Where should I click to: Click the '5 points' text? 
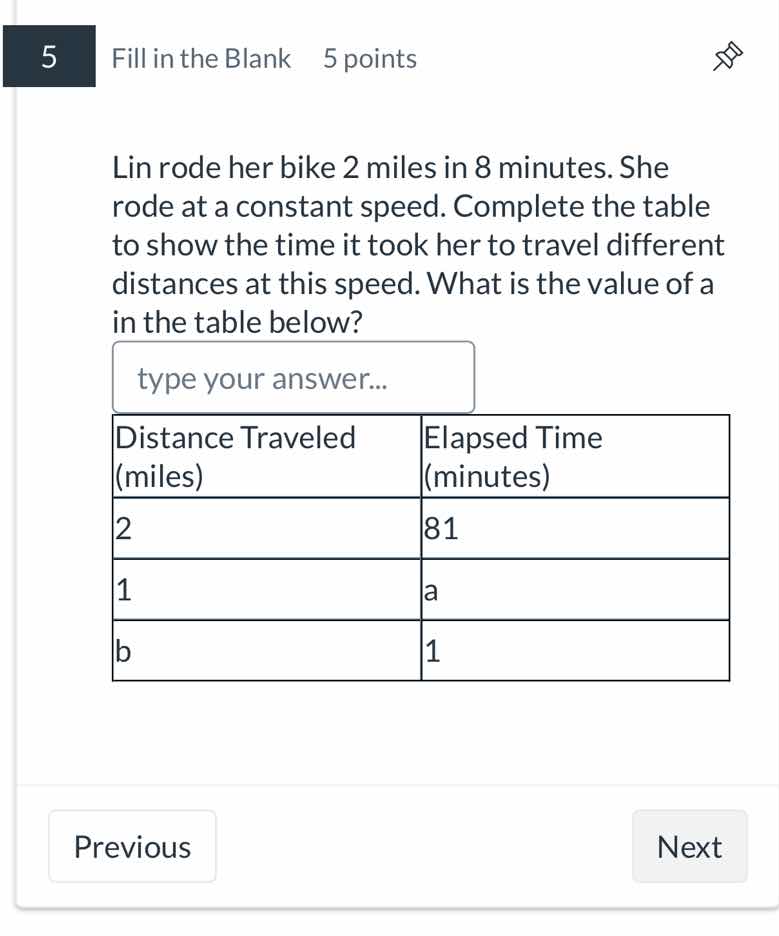point(369,59)
